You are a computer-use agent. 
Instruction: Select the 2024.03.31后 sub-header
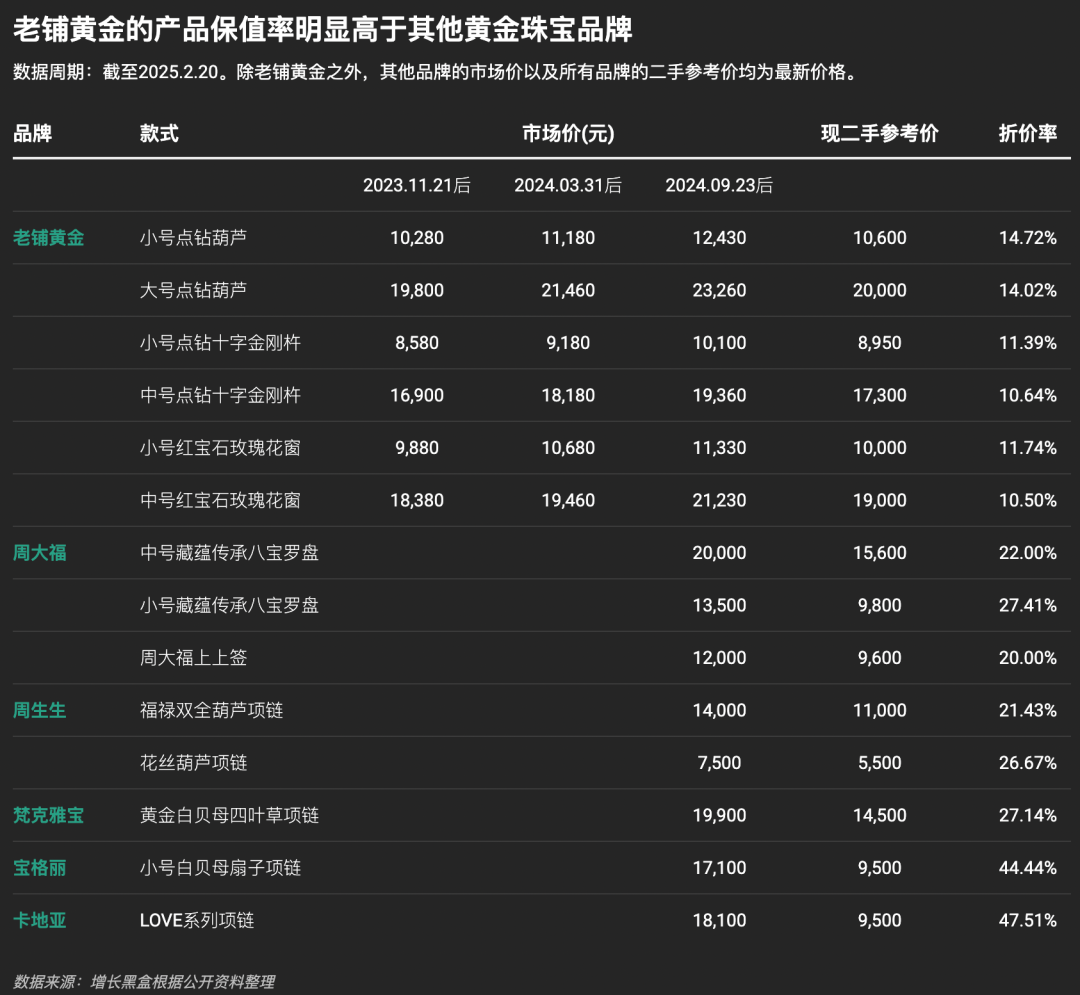(x=568, y=185)
